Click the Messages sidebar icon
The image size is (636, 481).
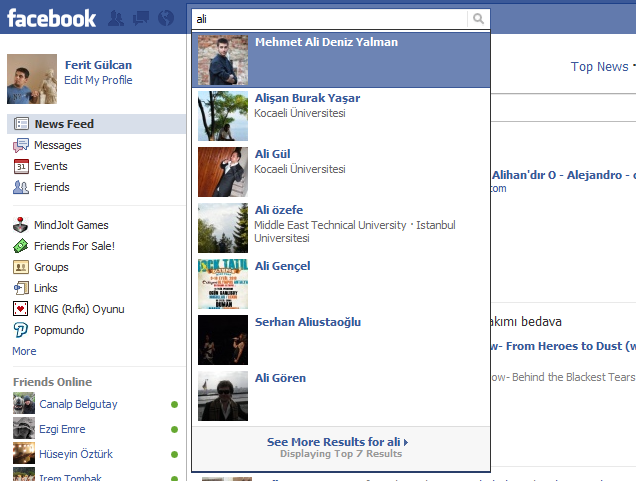21,145
